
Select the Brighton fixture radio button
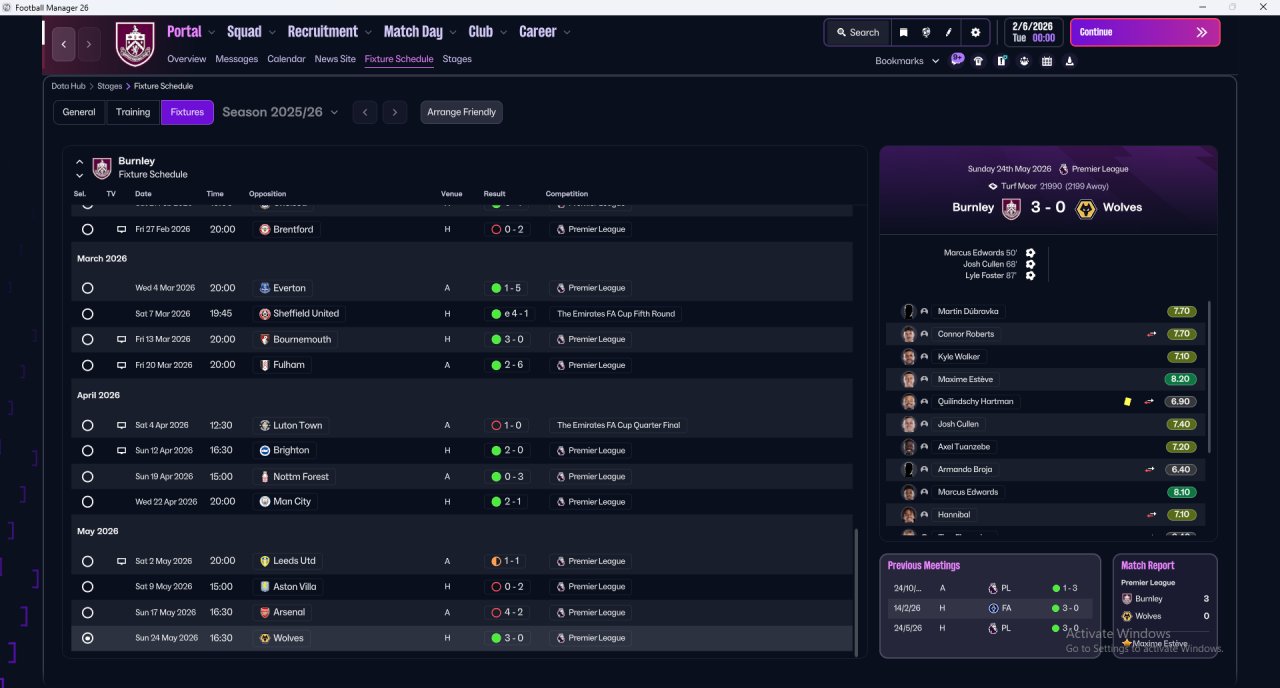pos(88,451)
